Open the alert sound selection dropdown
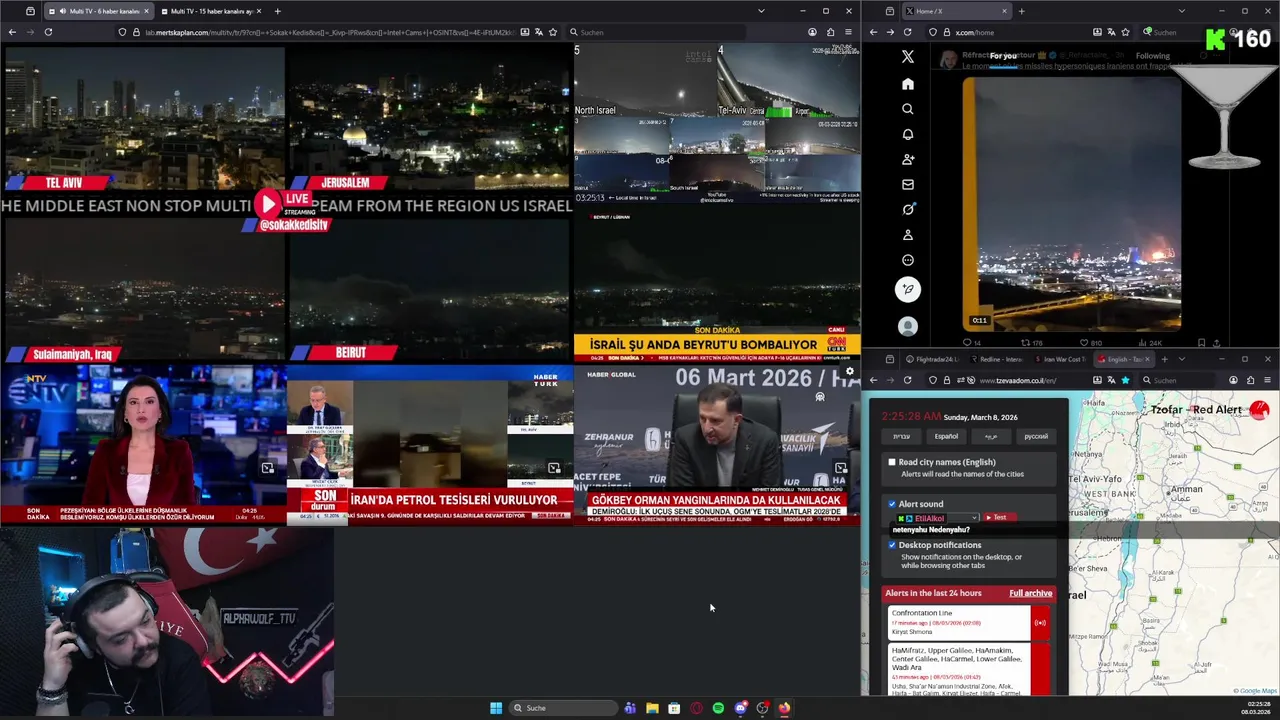The height and width of the screenshot is (720, 1280). click(937, 518)
